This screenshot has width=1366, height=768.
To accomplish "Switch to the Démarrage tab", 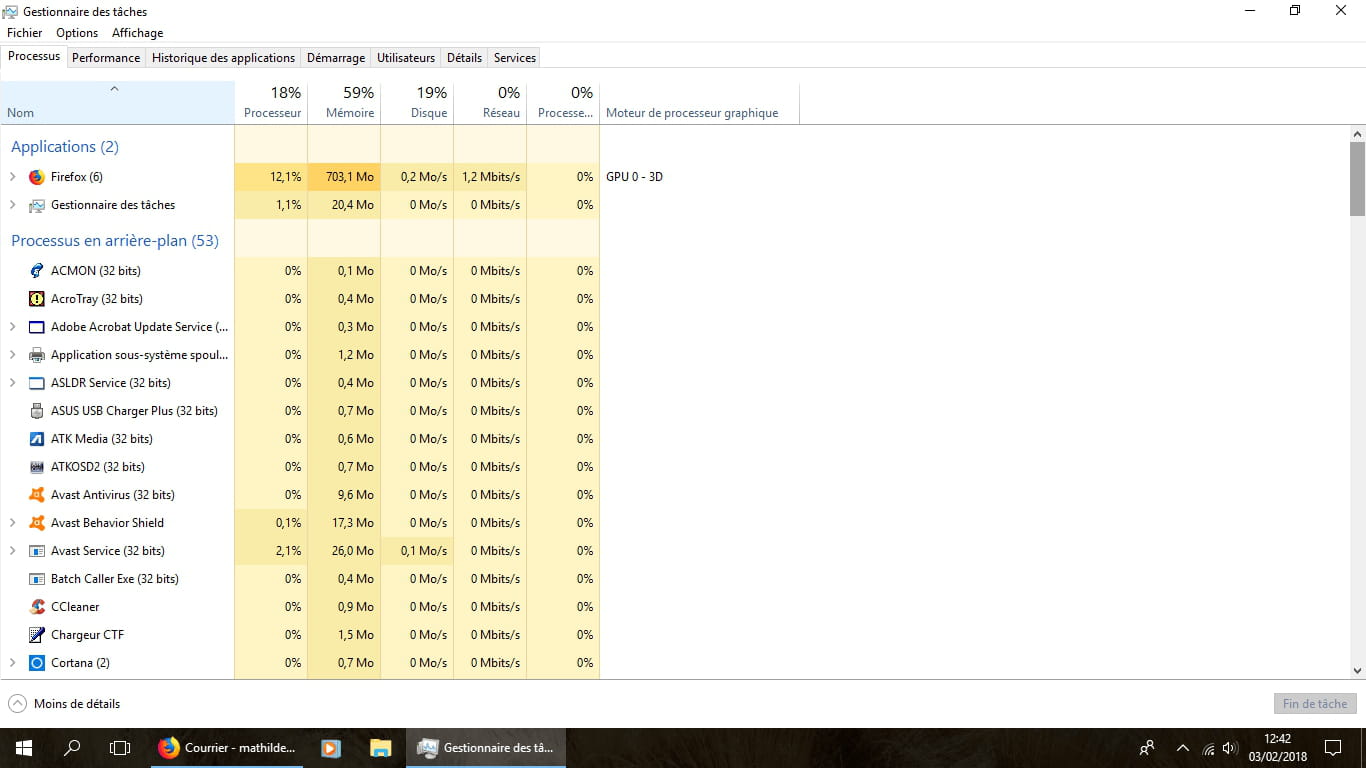I will point(336,58).
